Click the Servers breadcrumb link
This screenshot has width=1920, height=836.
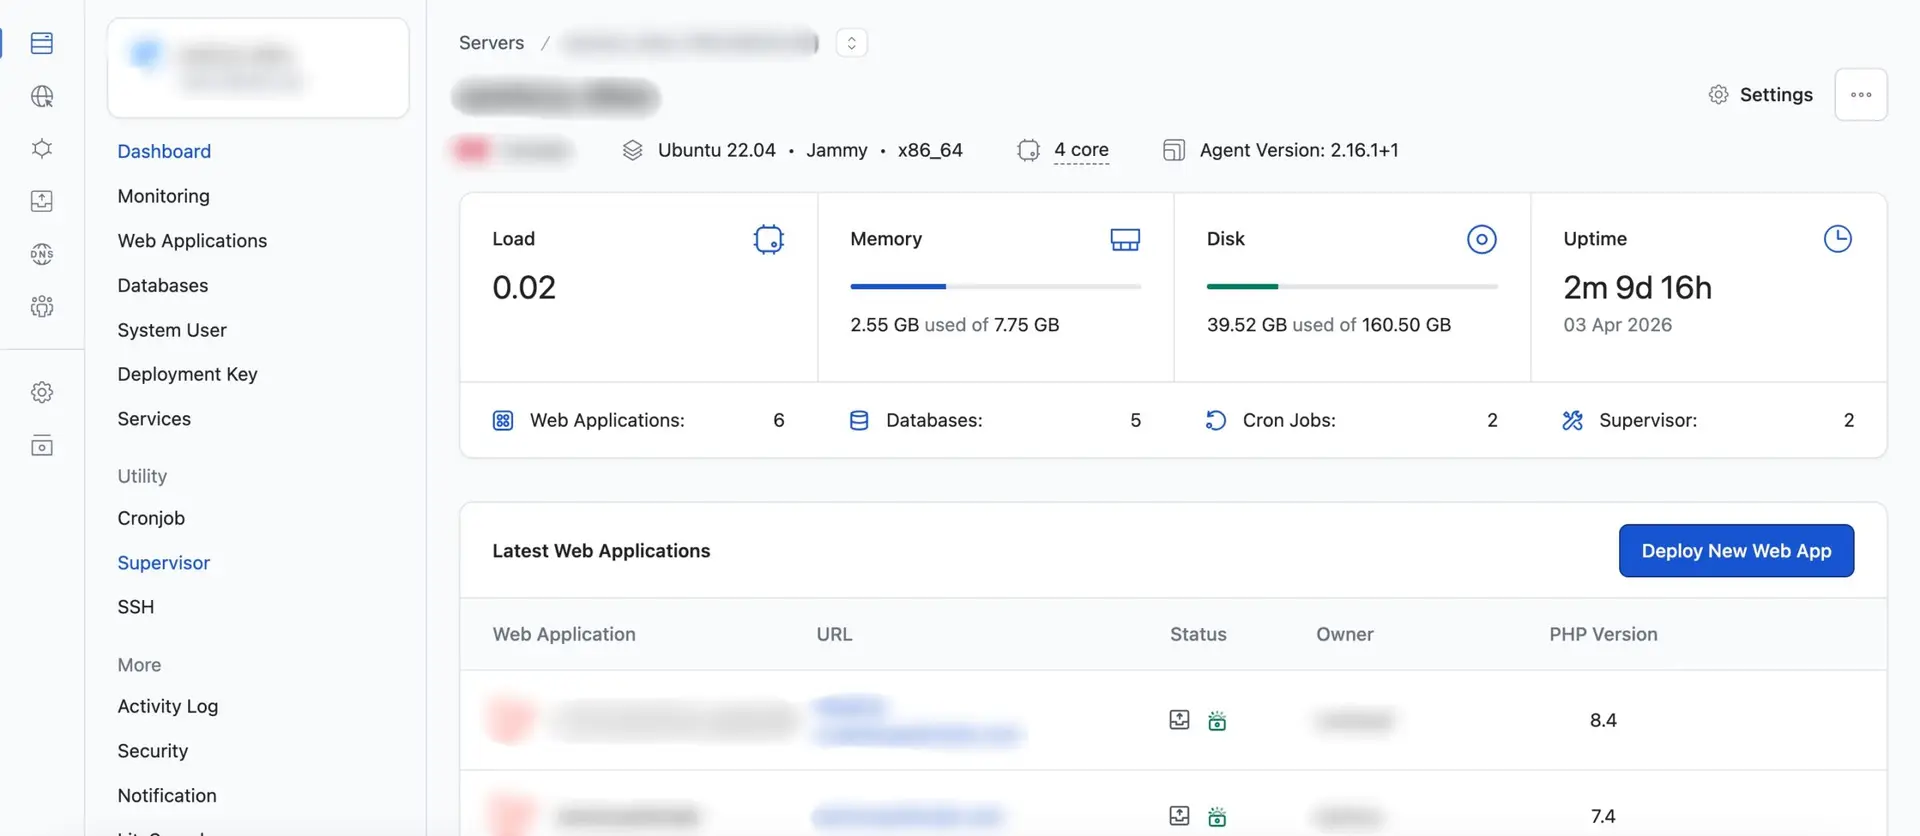click(491, 43)
